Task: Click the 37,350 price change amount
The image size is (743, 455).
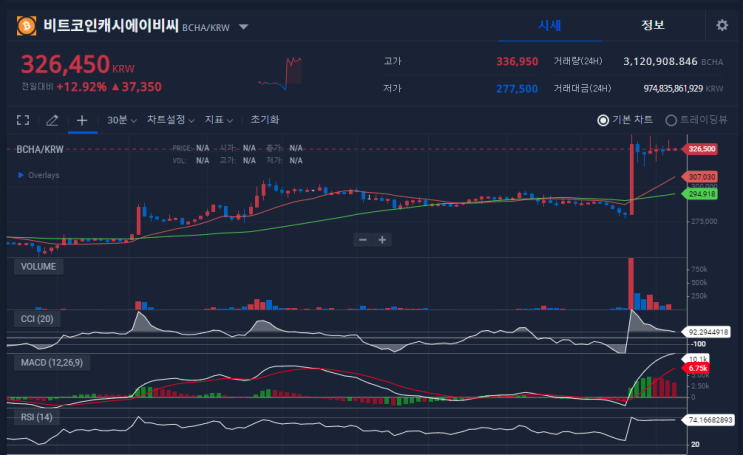Action: pyautogui.click(x=142, y=87)
